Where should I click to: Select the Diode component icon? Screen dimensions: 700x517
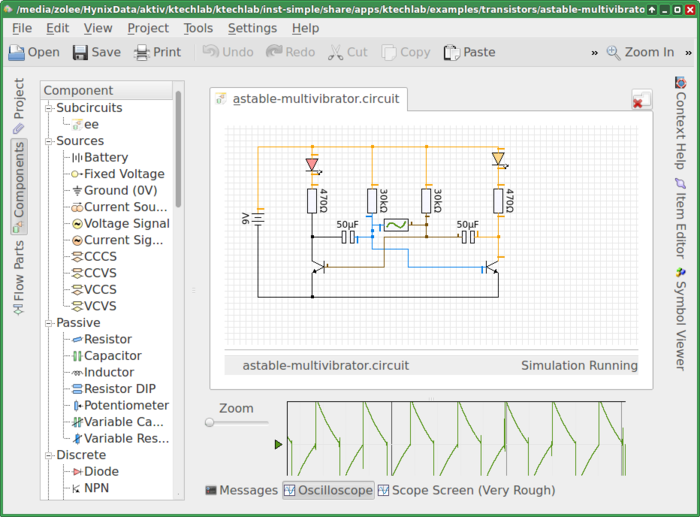(75, 472)
